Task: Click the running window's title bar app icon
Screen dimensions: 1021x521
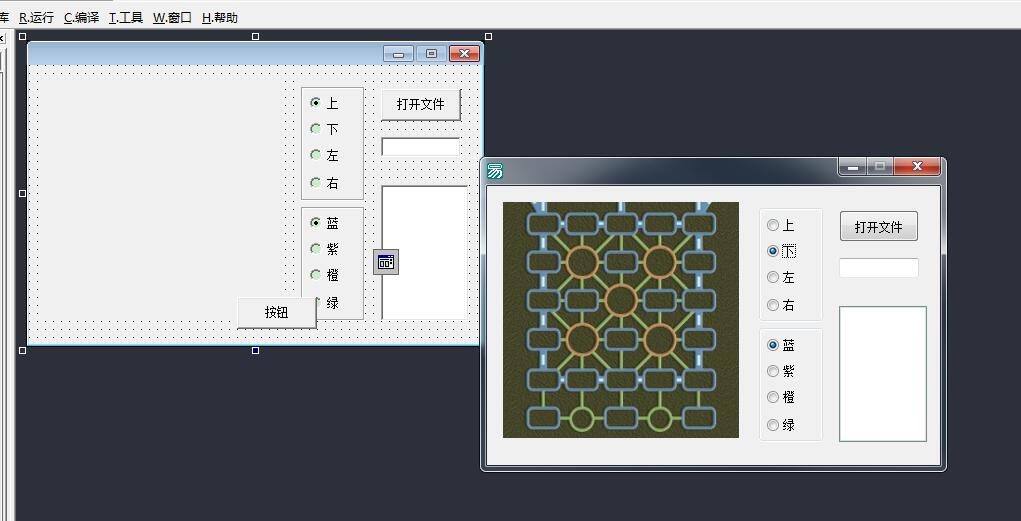Action: [x=494, y=171]
